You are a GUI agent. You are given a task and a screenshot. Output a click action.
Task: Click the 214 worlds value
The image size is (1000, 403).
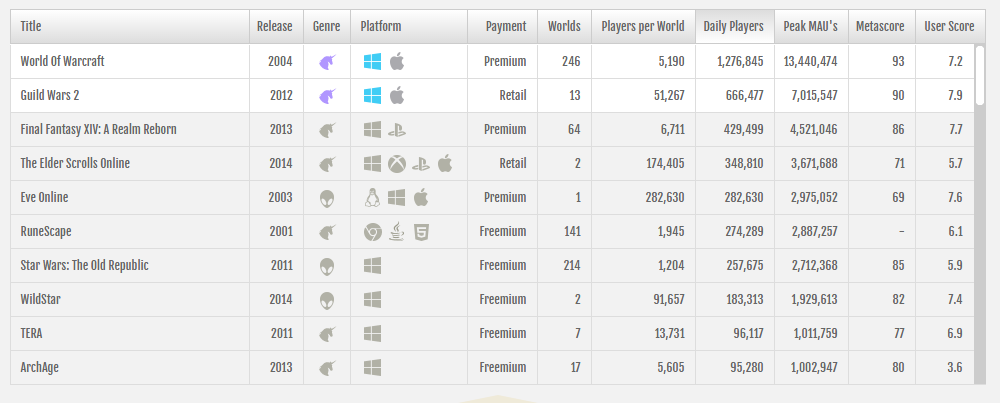571,265
